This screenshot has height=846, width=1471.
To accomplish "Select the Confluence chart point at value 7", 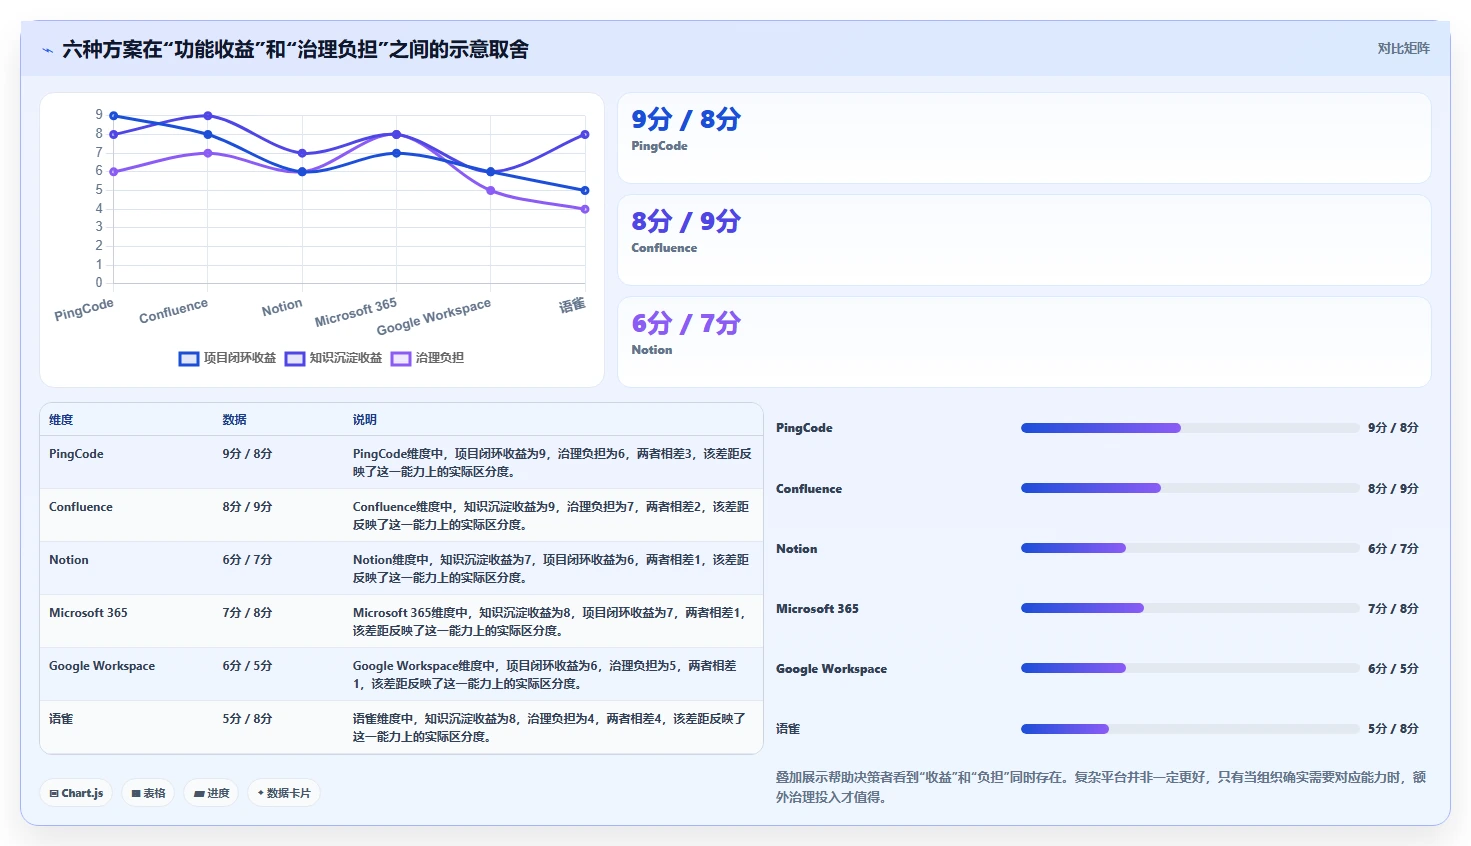I will click(x=208, y=153).
